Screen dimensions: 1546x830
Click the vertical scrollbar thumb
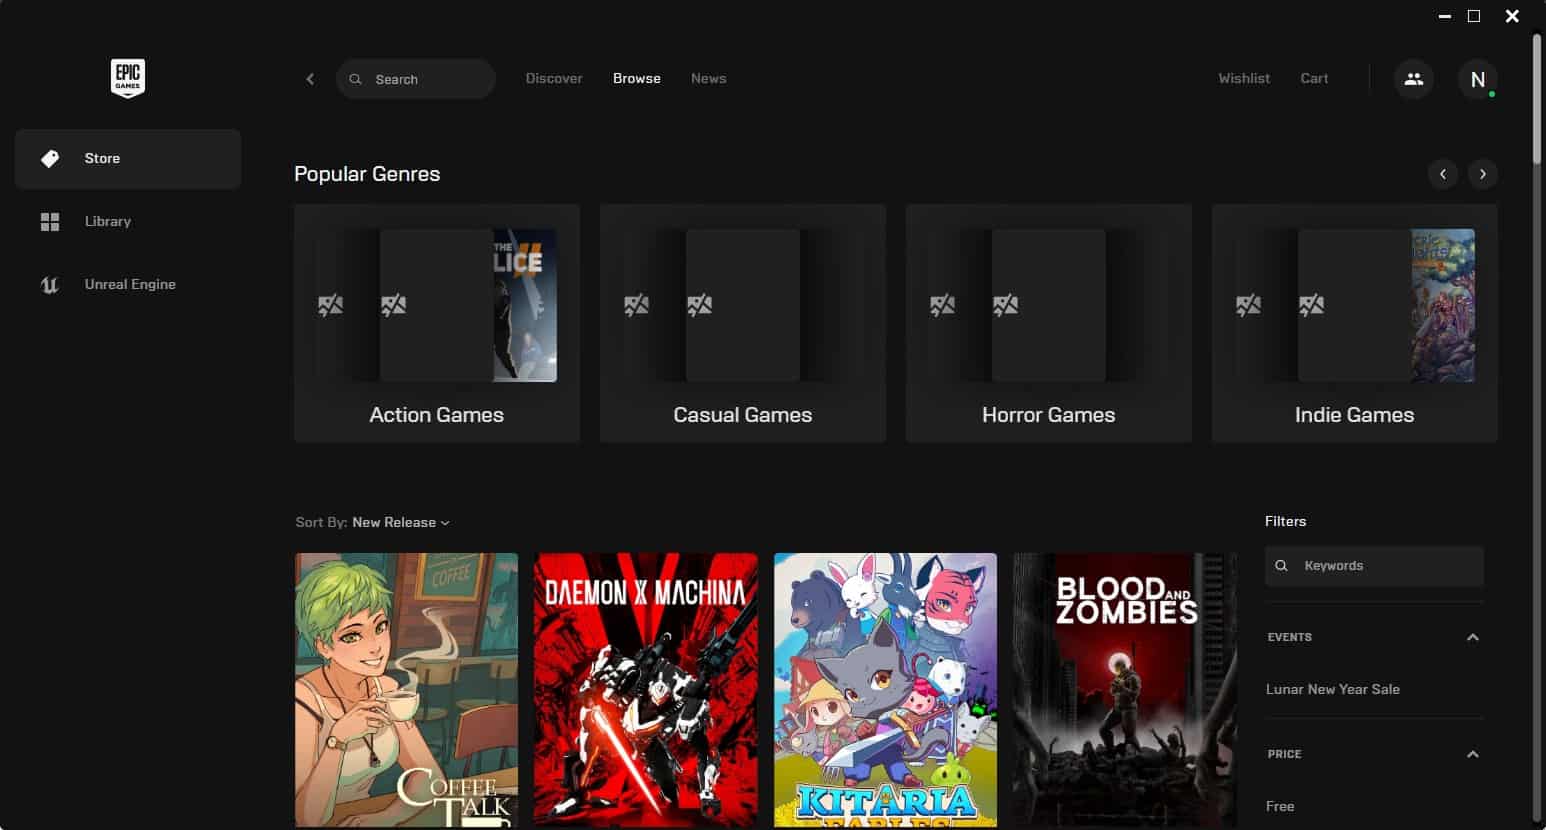tap(1538, 98)
